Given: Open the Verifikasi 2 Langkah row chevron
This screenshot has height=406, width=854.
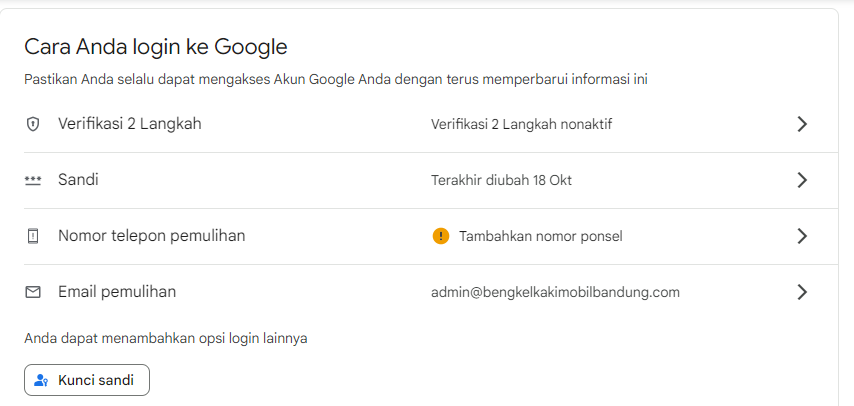Looking at the screenshot, I should [801, 124].
